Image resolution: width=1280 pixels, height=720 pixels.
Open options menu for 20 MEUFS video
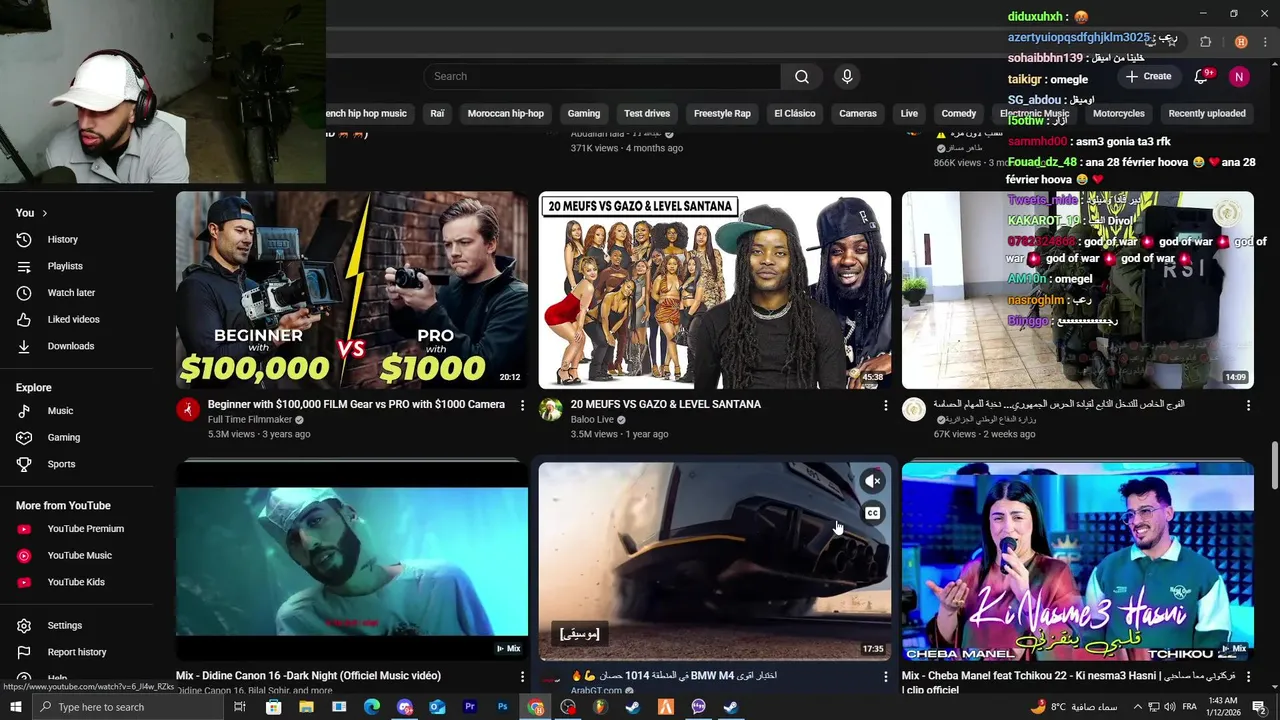point(885,405)
